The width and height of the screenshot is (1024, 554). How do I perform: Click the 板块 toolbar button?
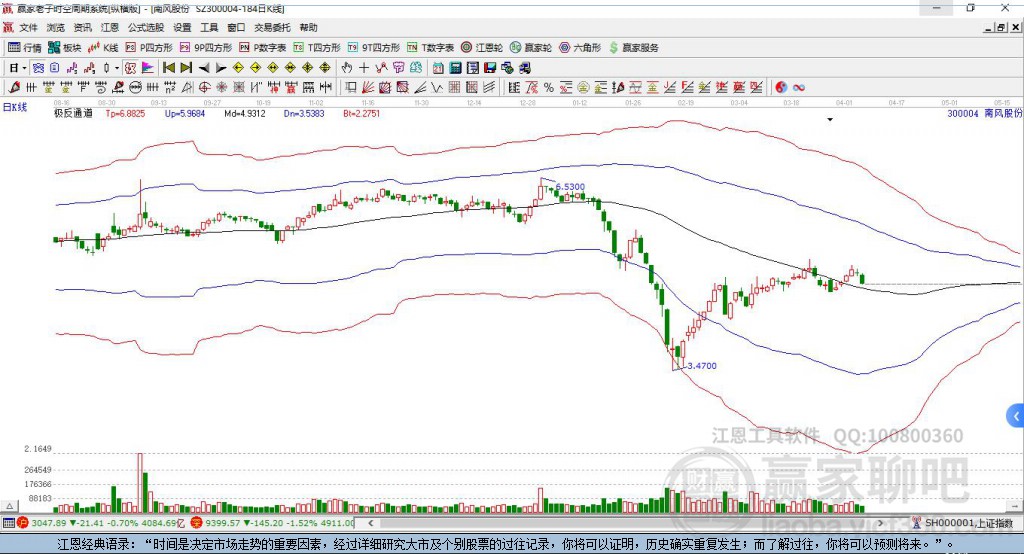(x=64, y=48)
